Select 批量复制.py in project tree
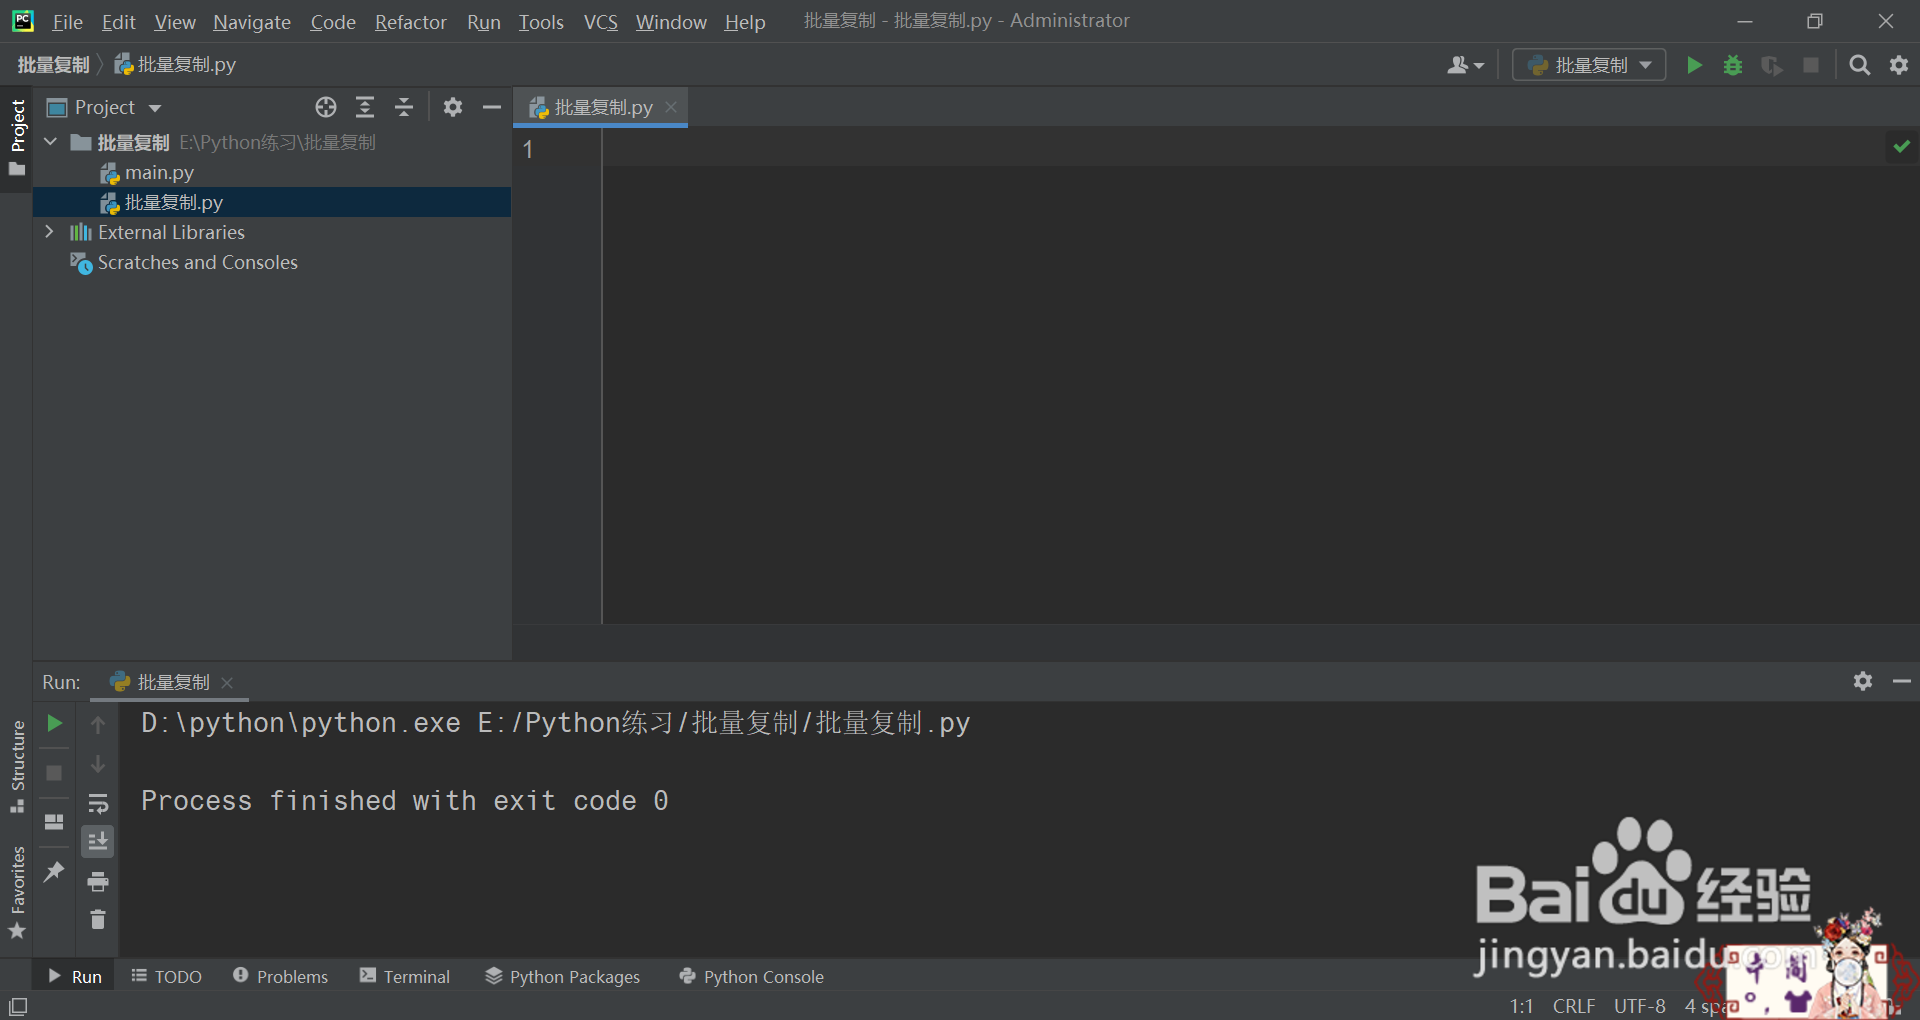The height and width of the screenshot is (1020, 1920). tap(272, 202)
